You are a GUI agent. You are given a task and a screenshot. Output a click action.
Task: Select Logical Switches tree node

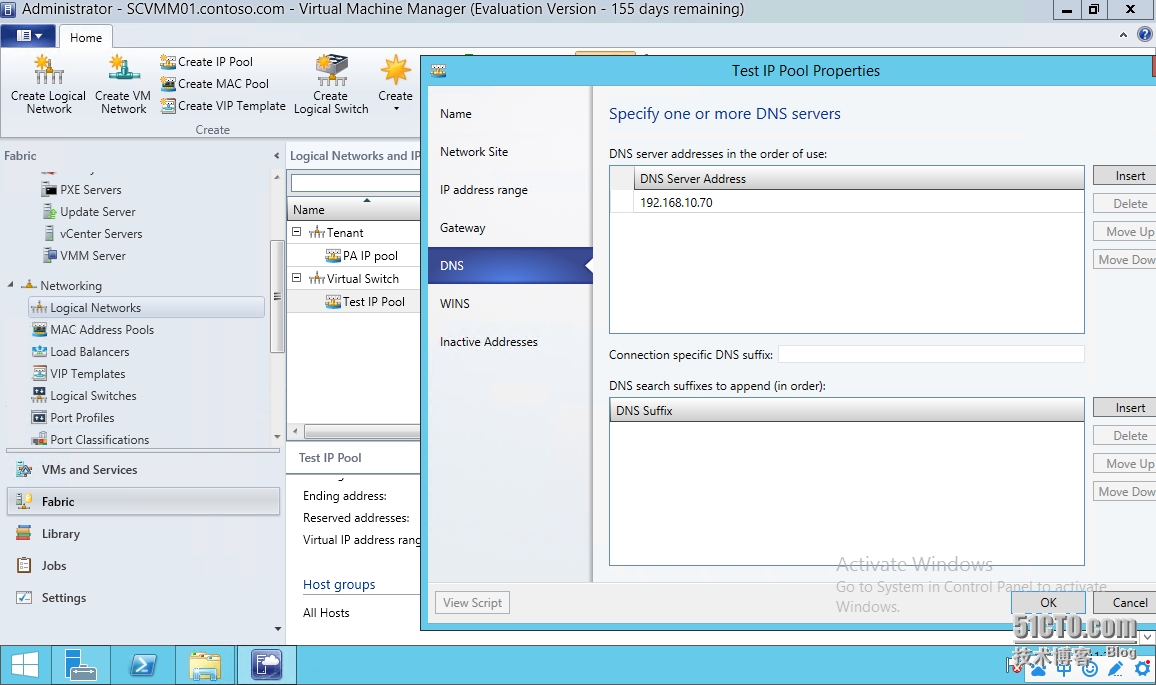tap(84, 396)
